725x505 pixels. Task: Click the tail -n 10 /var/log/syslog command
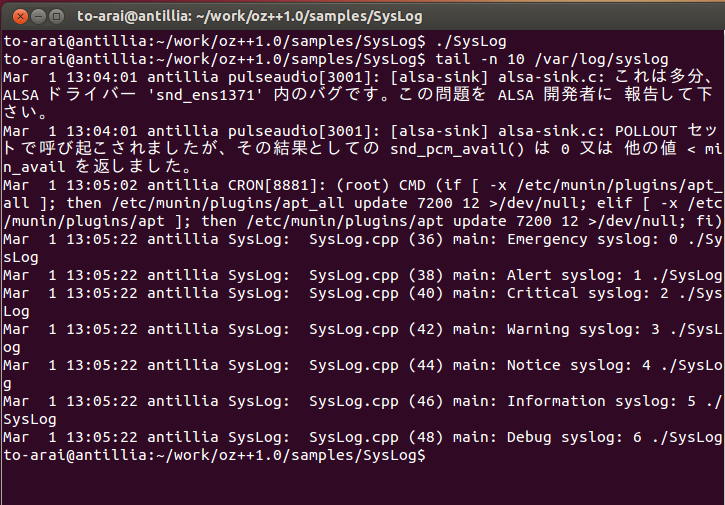point(552,60)
